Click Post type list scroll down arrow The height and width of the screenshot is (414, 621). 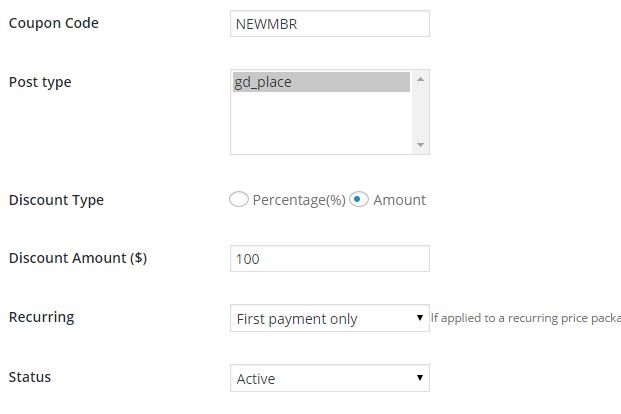[421, 145]
